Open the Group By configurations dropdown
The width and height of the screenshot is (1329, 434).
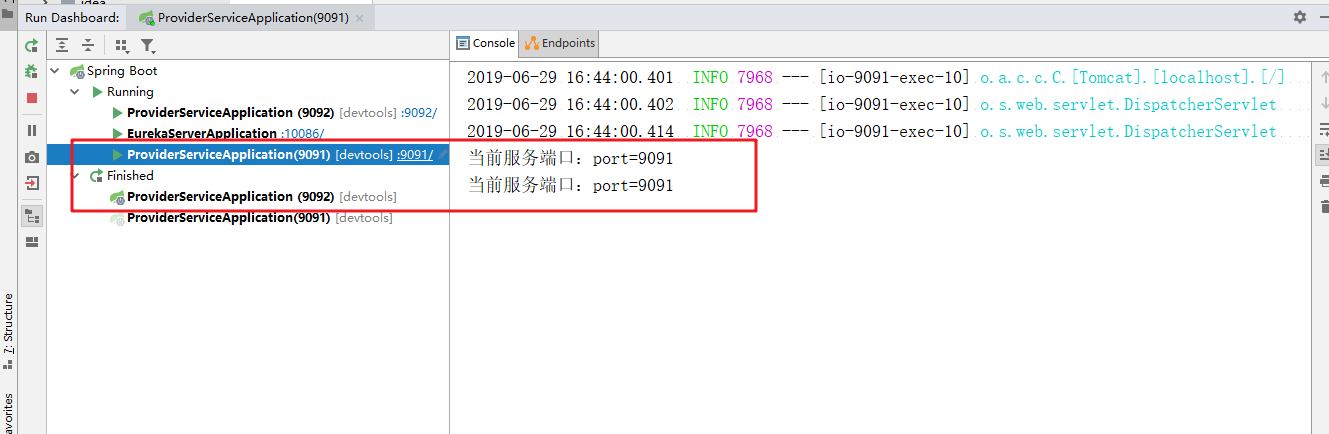pos(122,45)
